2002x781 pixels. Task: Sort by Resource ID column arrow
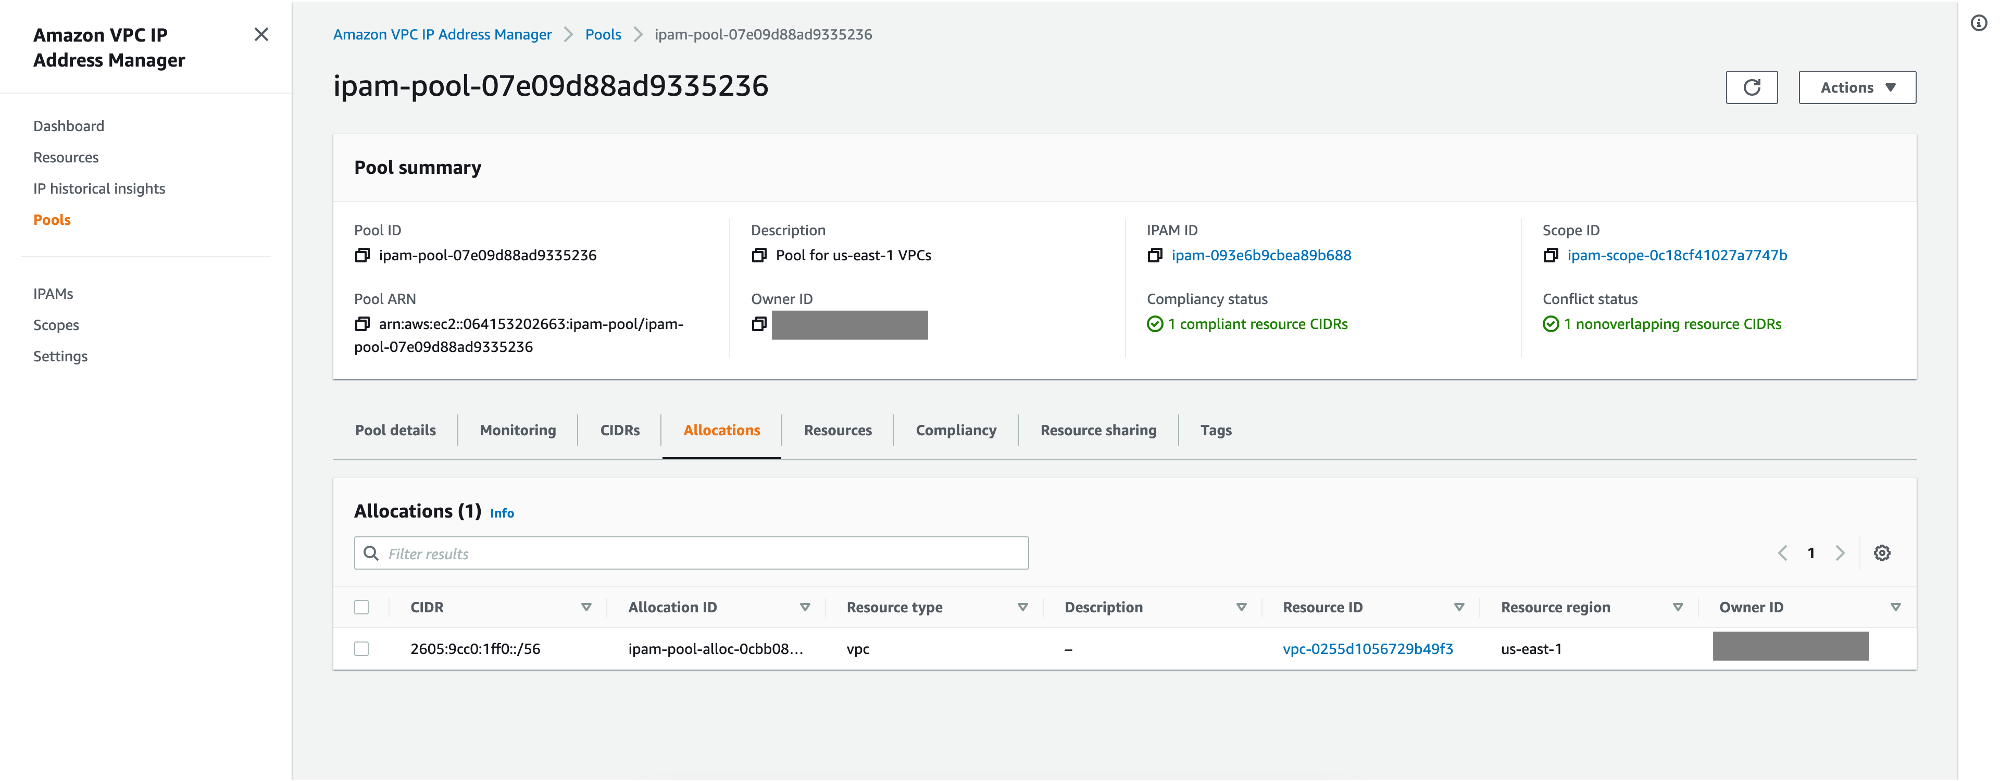1459,608
